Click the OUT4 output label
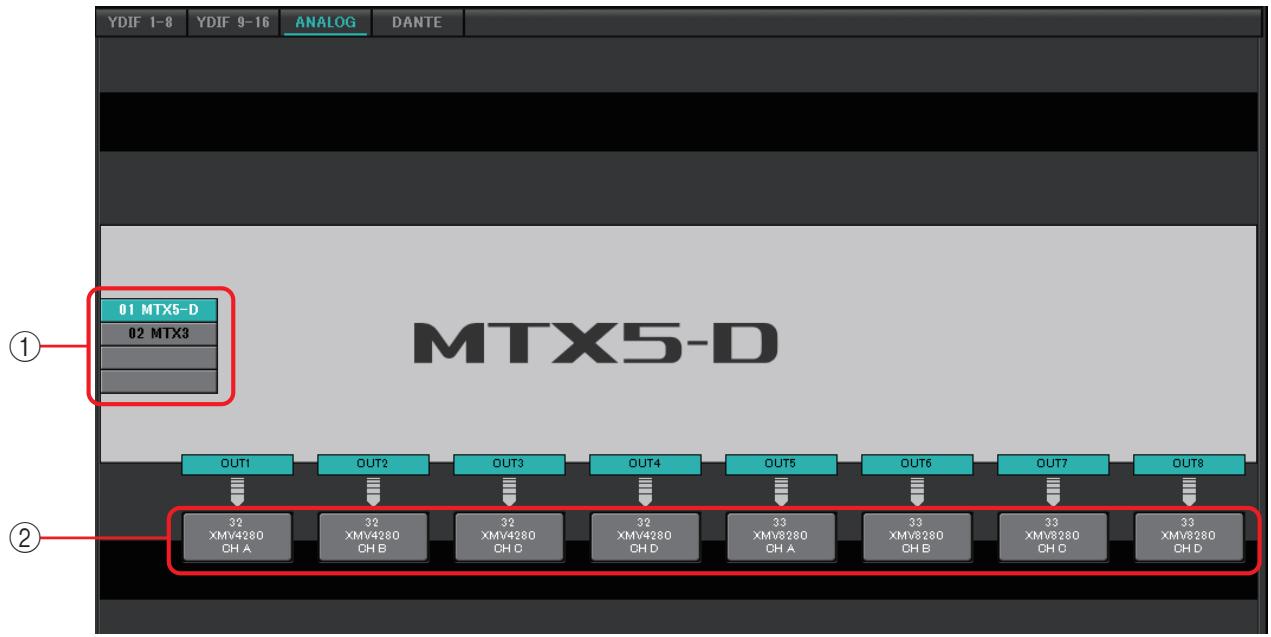This screenshot has width=1271, height=637. coord(645,464)
